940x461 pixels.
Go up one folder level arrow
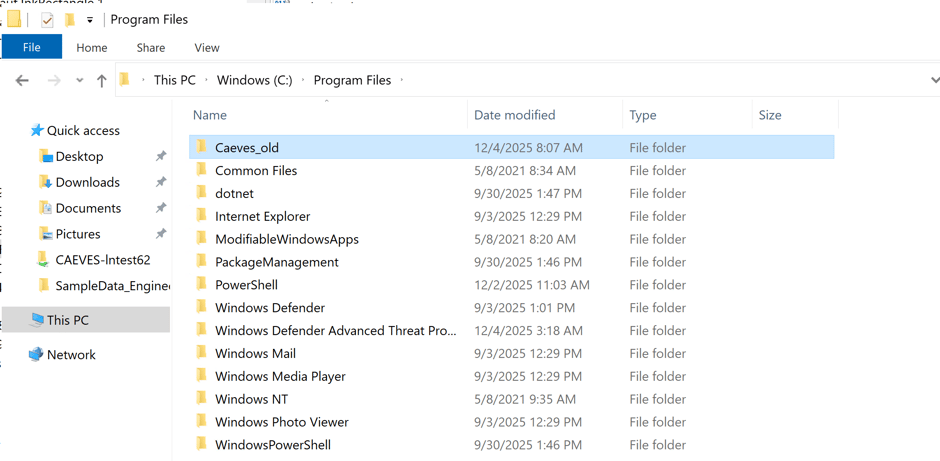(x=101, y=81)
